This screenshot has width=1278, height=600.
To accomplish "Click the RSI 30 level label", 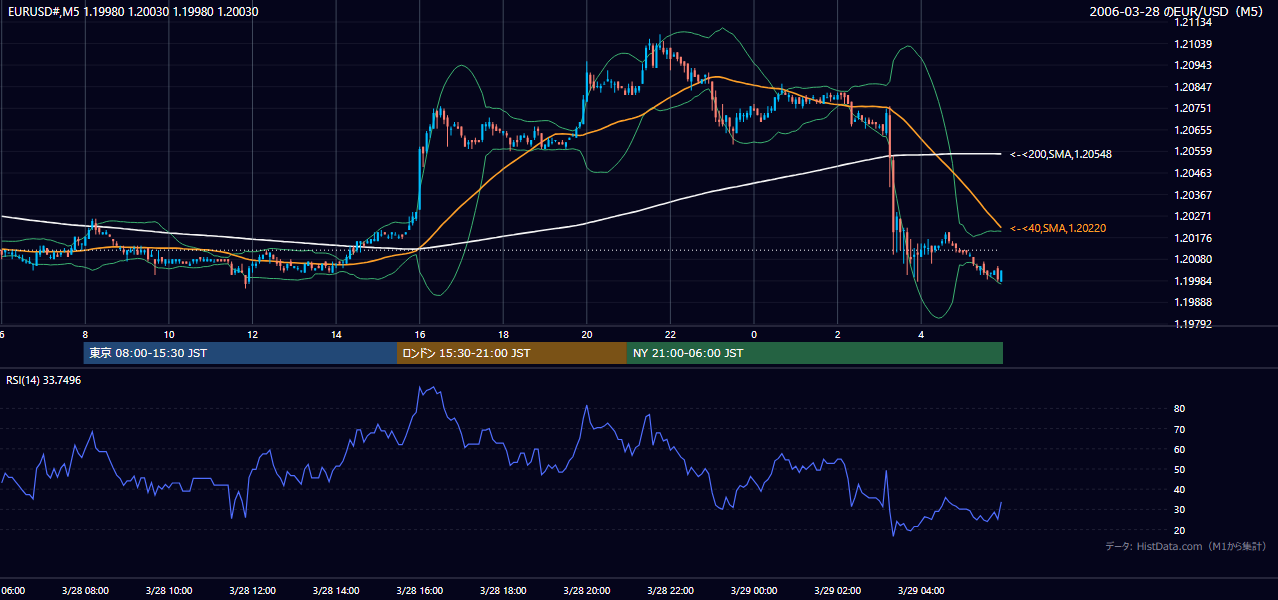I will point(1179,510).
